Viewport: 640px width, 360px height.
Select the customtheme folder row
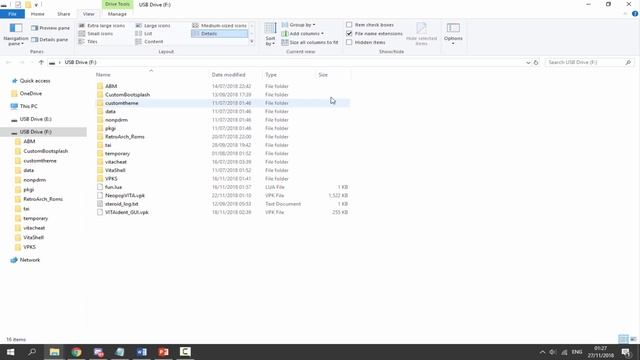222,103
